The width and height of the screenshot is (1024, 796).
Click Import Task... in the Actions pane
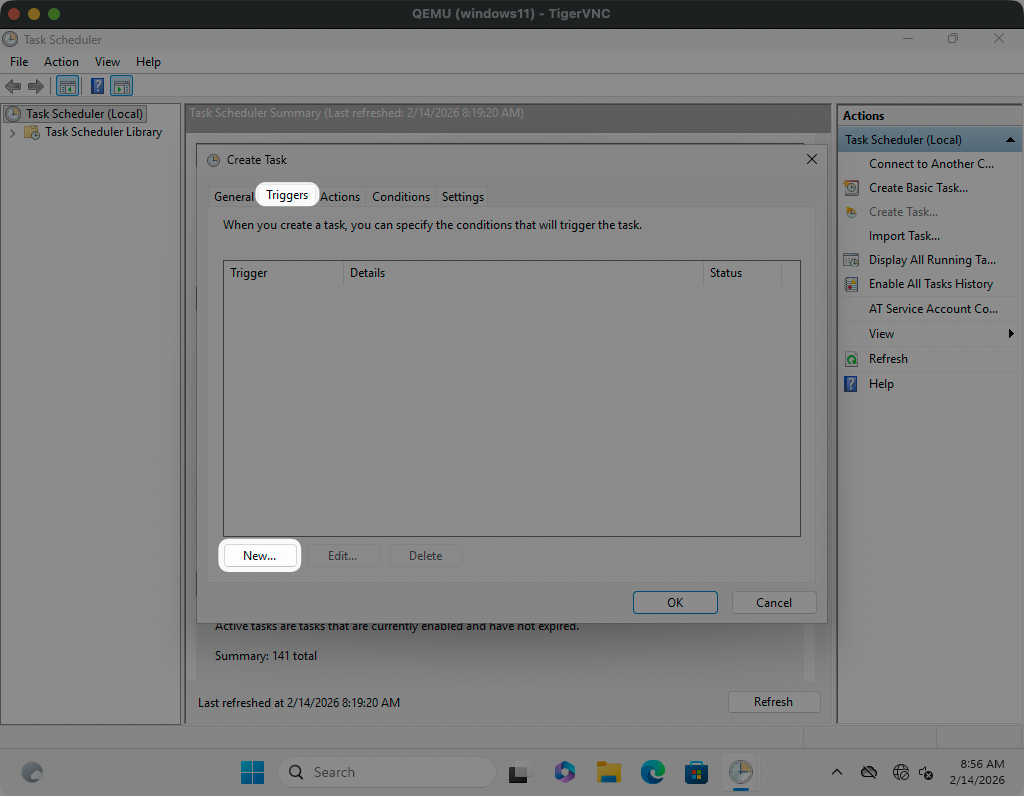click(x=904, y=236)
